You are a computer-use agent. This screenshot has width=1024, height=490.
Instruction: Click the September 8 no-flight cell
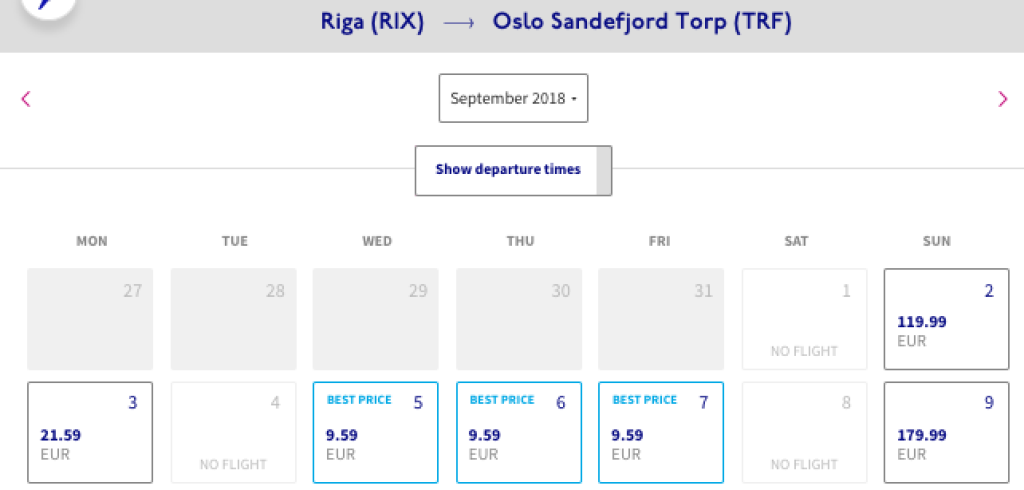tap(803, 432)
